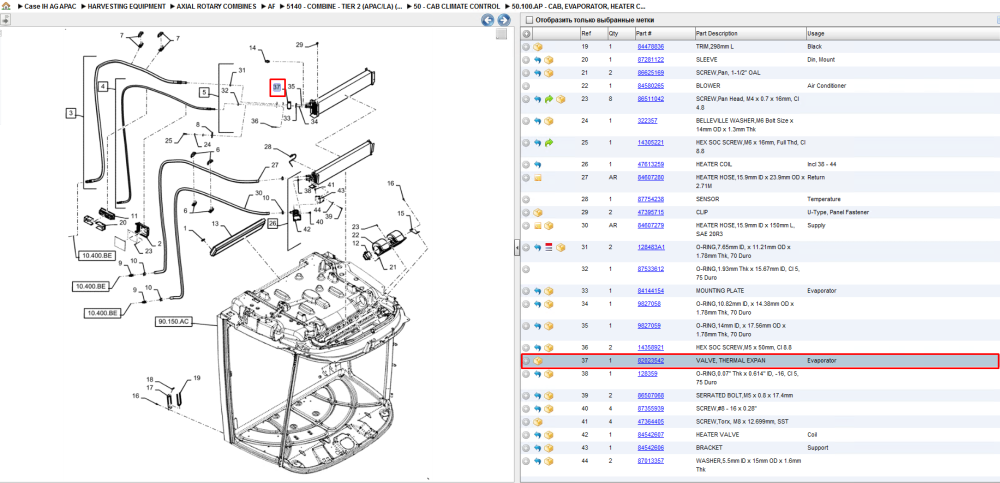Open part number link 82023542

(651, 360)
